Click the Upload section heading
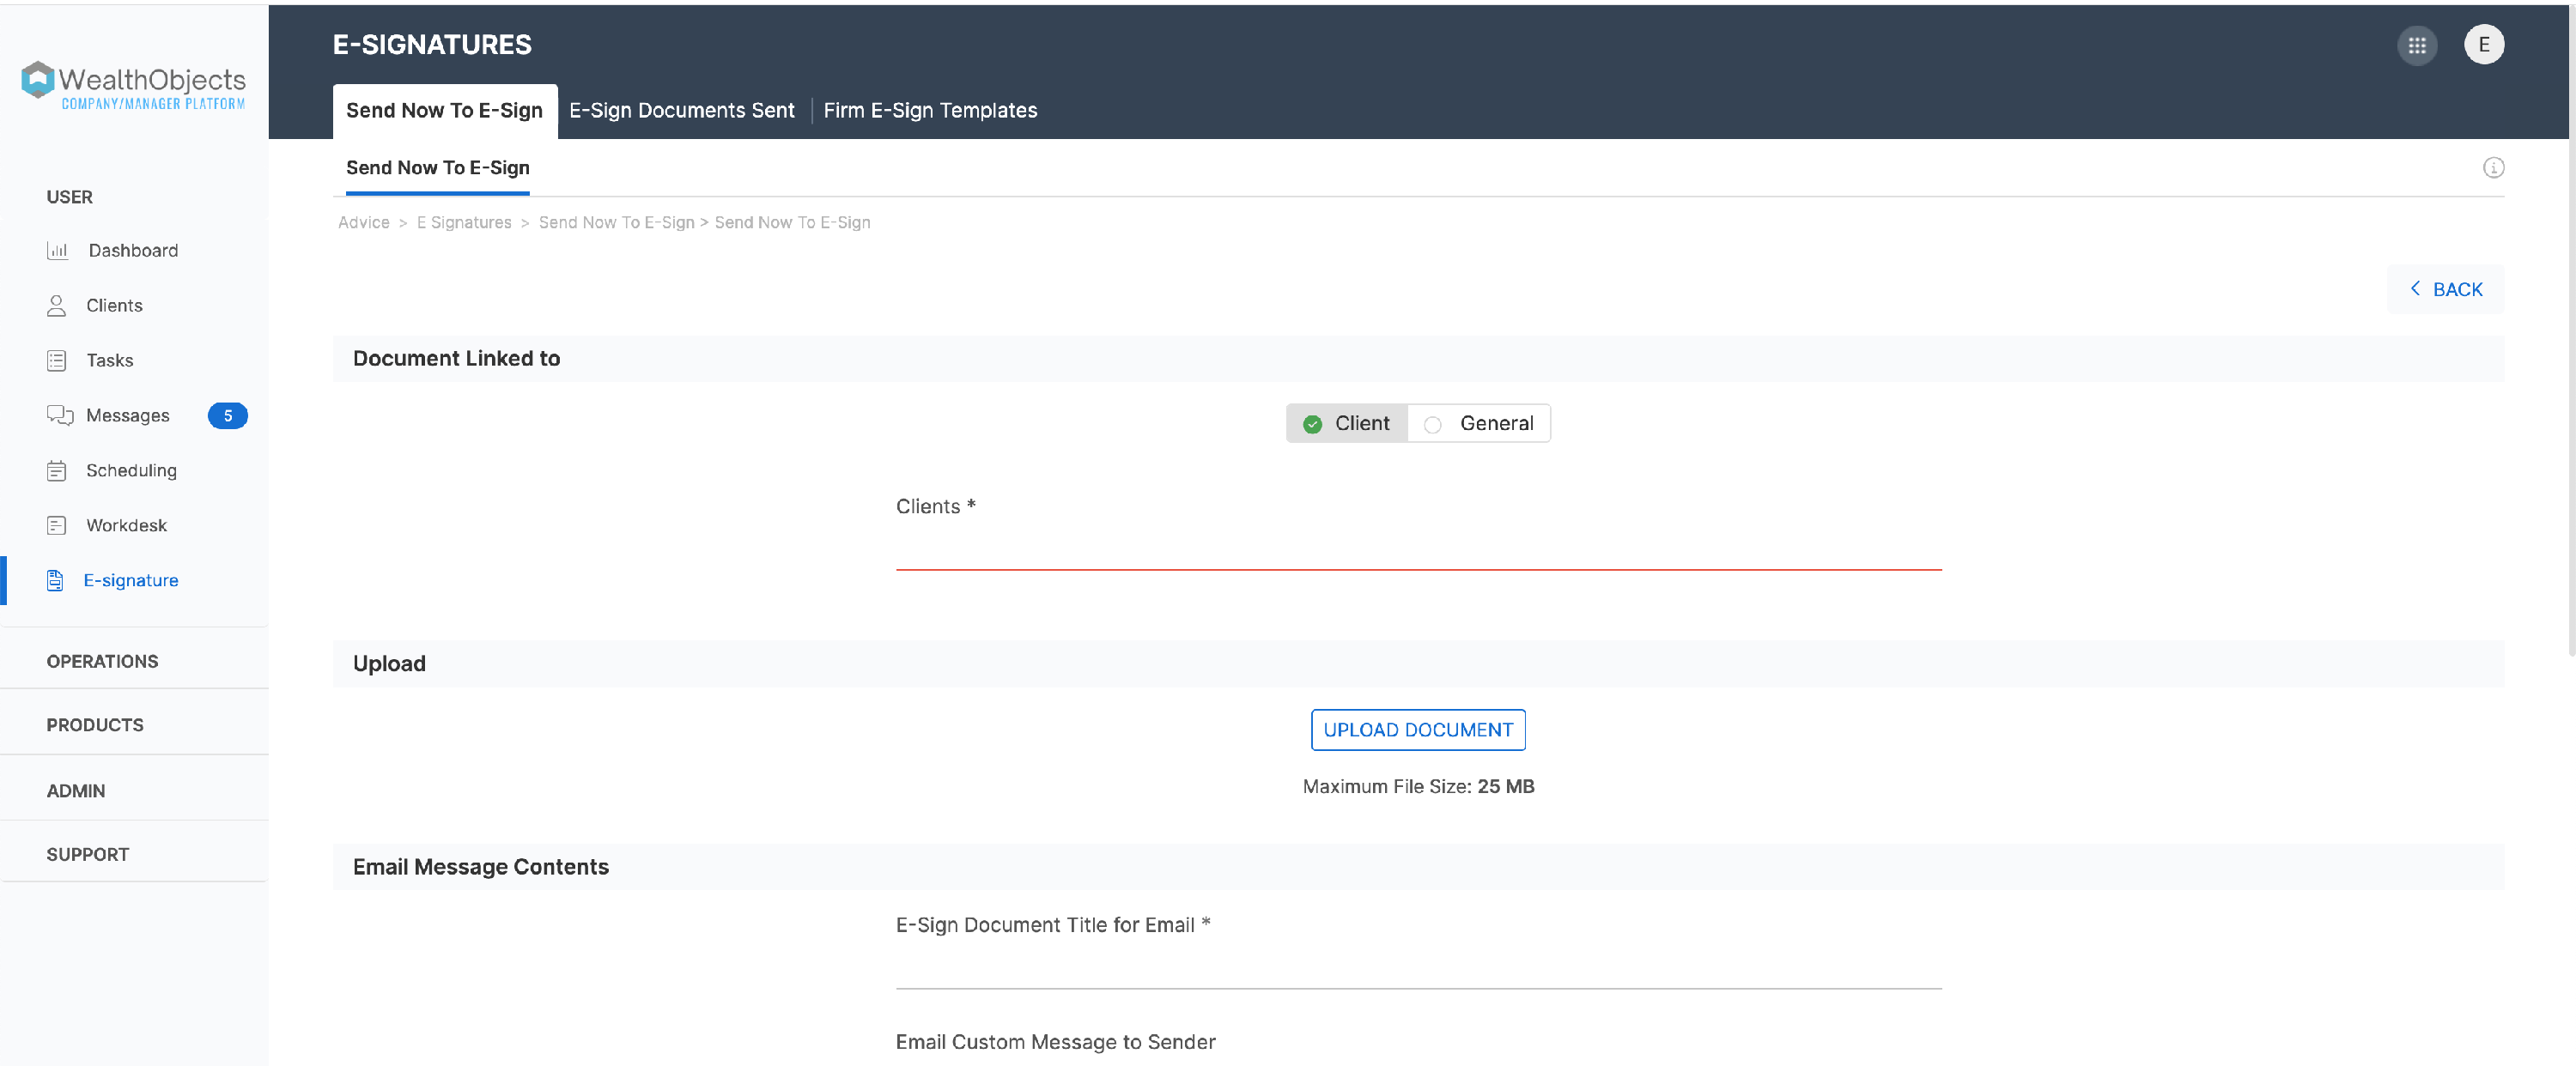 (x=389, y=664)
